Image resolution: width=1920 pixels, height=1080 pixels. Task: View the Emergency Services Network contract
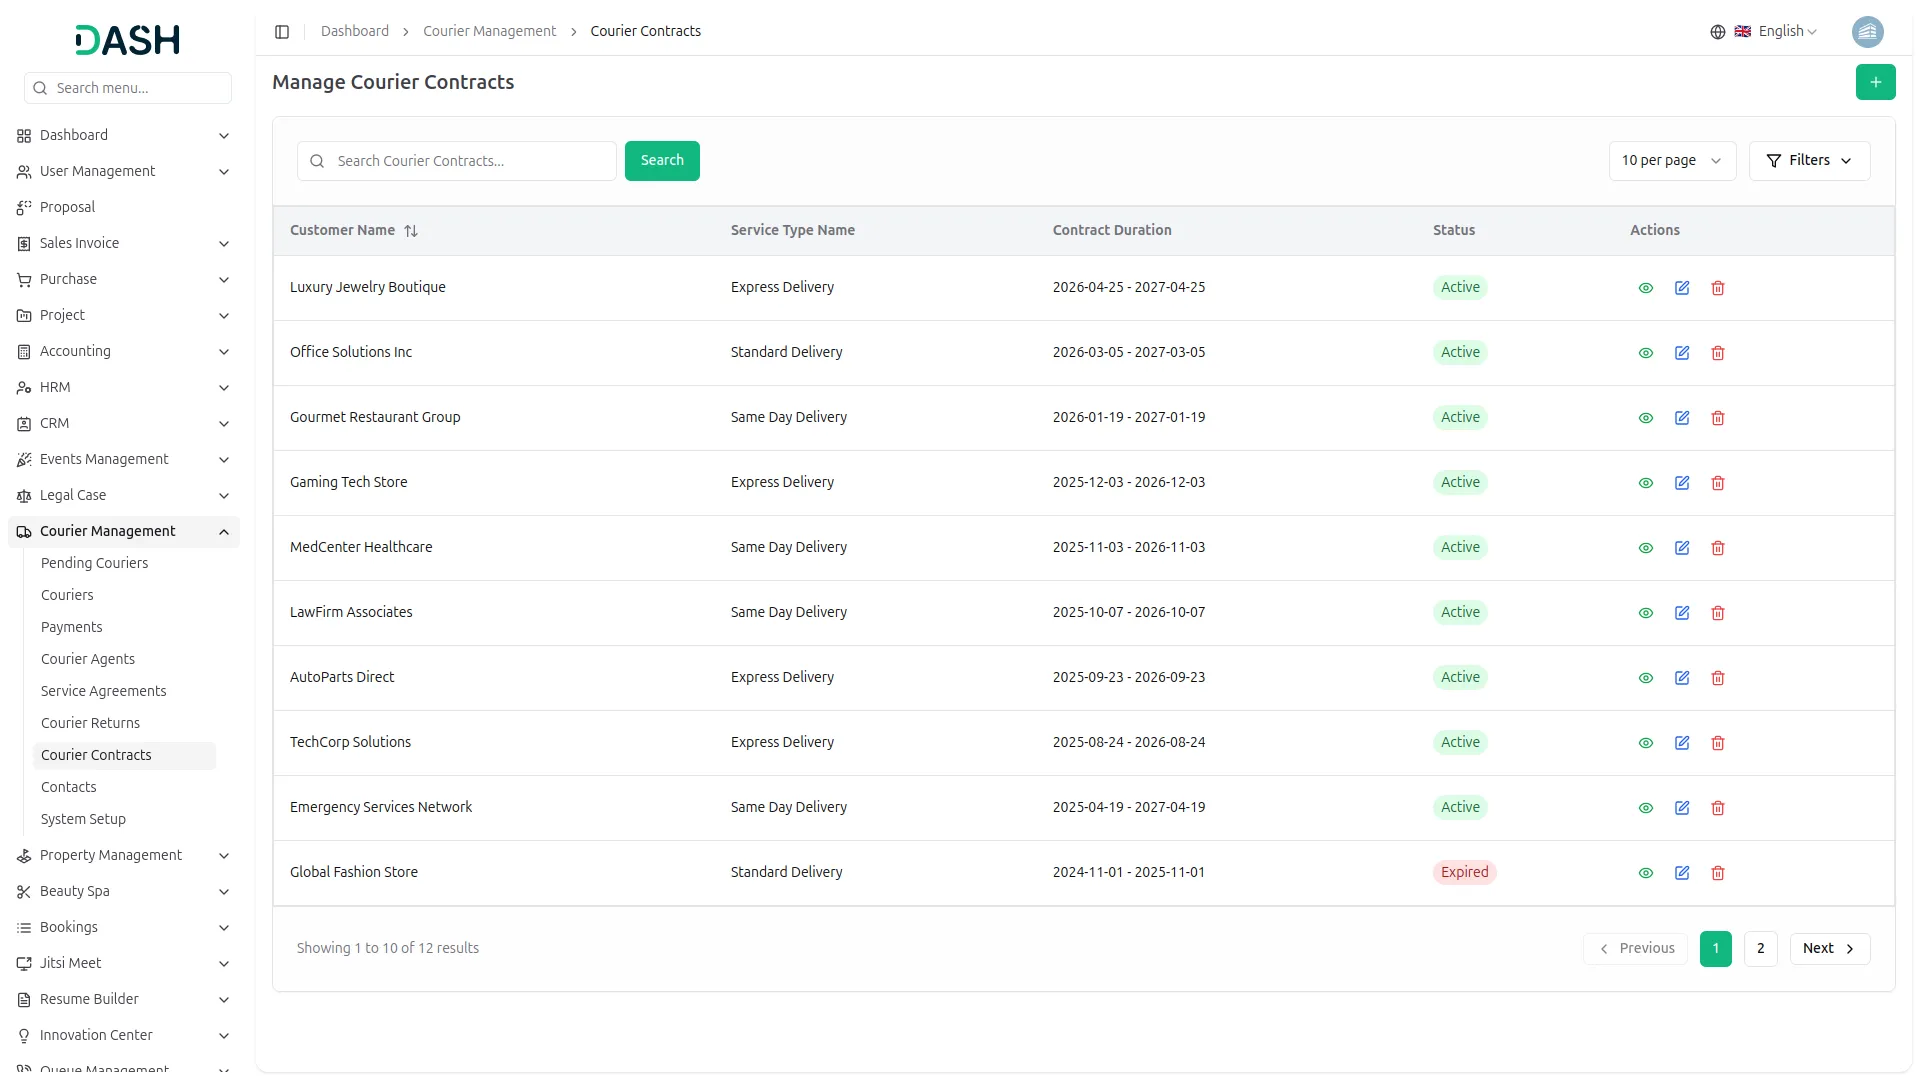1646,808
